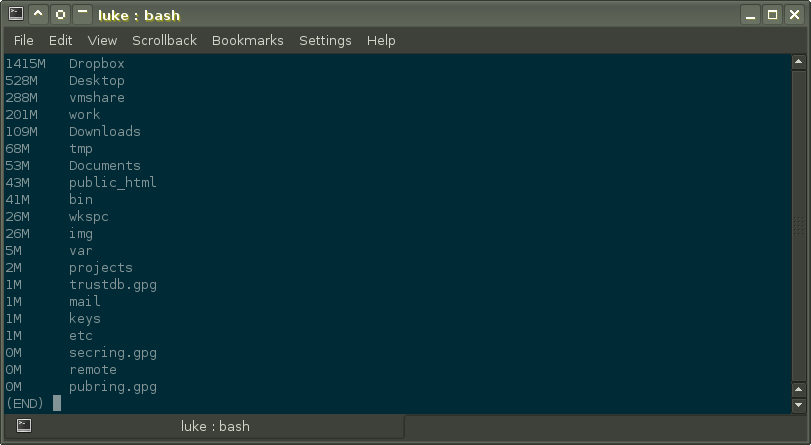Open the window menu terminal icon in title bar
The image size is (811, 445).
[14, 15]
